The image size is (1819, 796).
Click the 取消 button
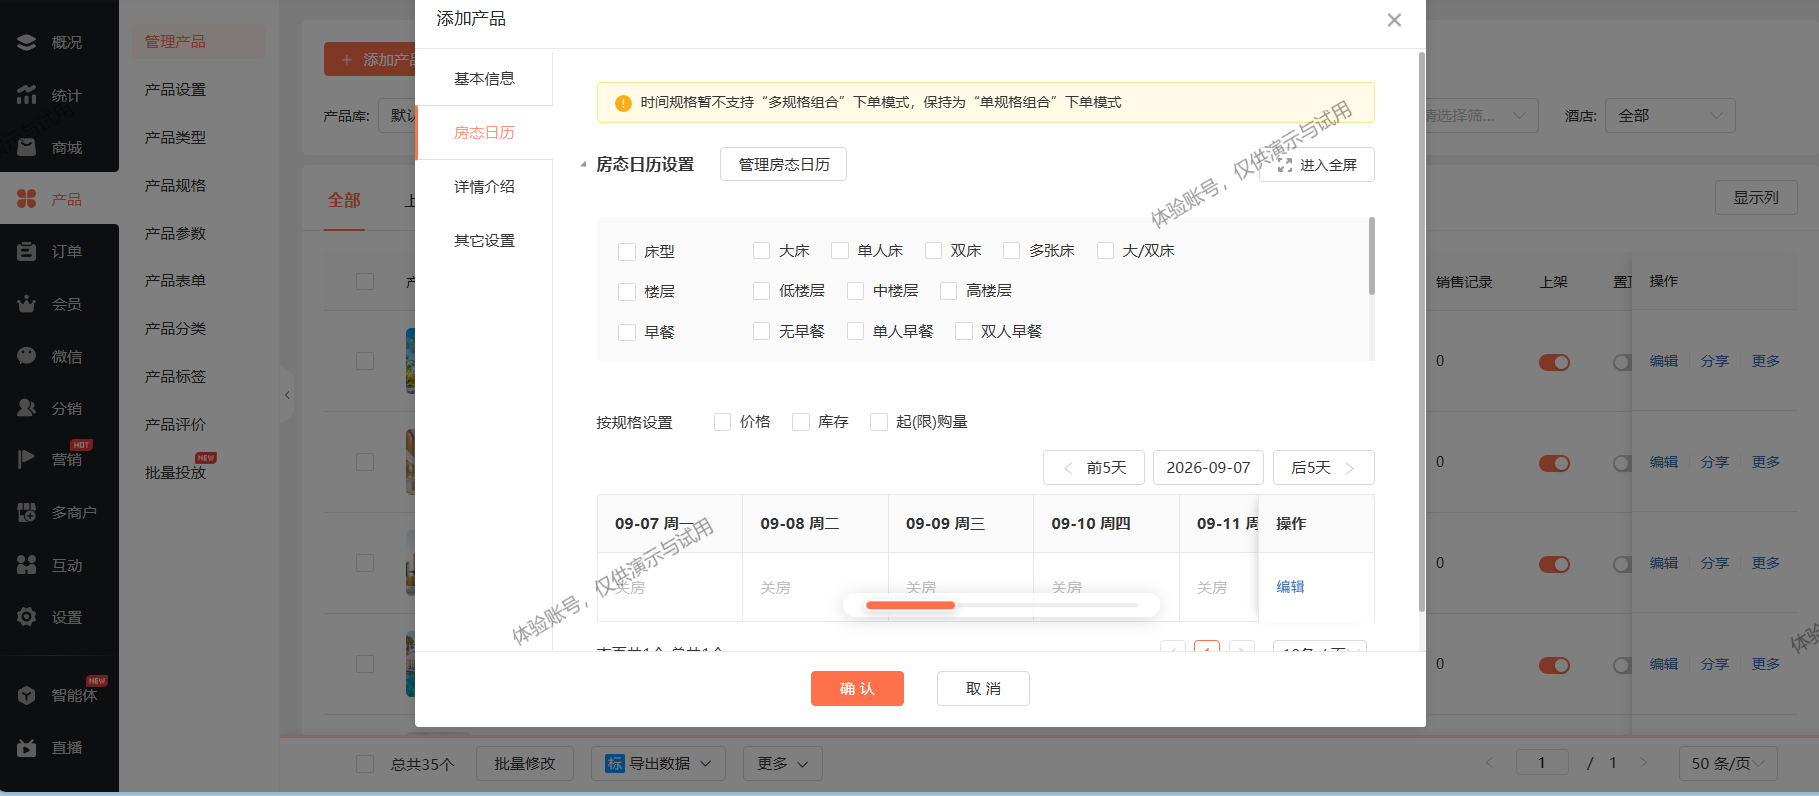coord(983,688)
